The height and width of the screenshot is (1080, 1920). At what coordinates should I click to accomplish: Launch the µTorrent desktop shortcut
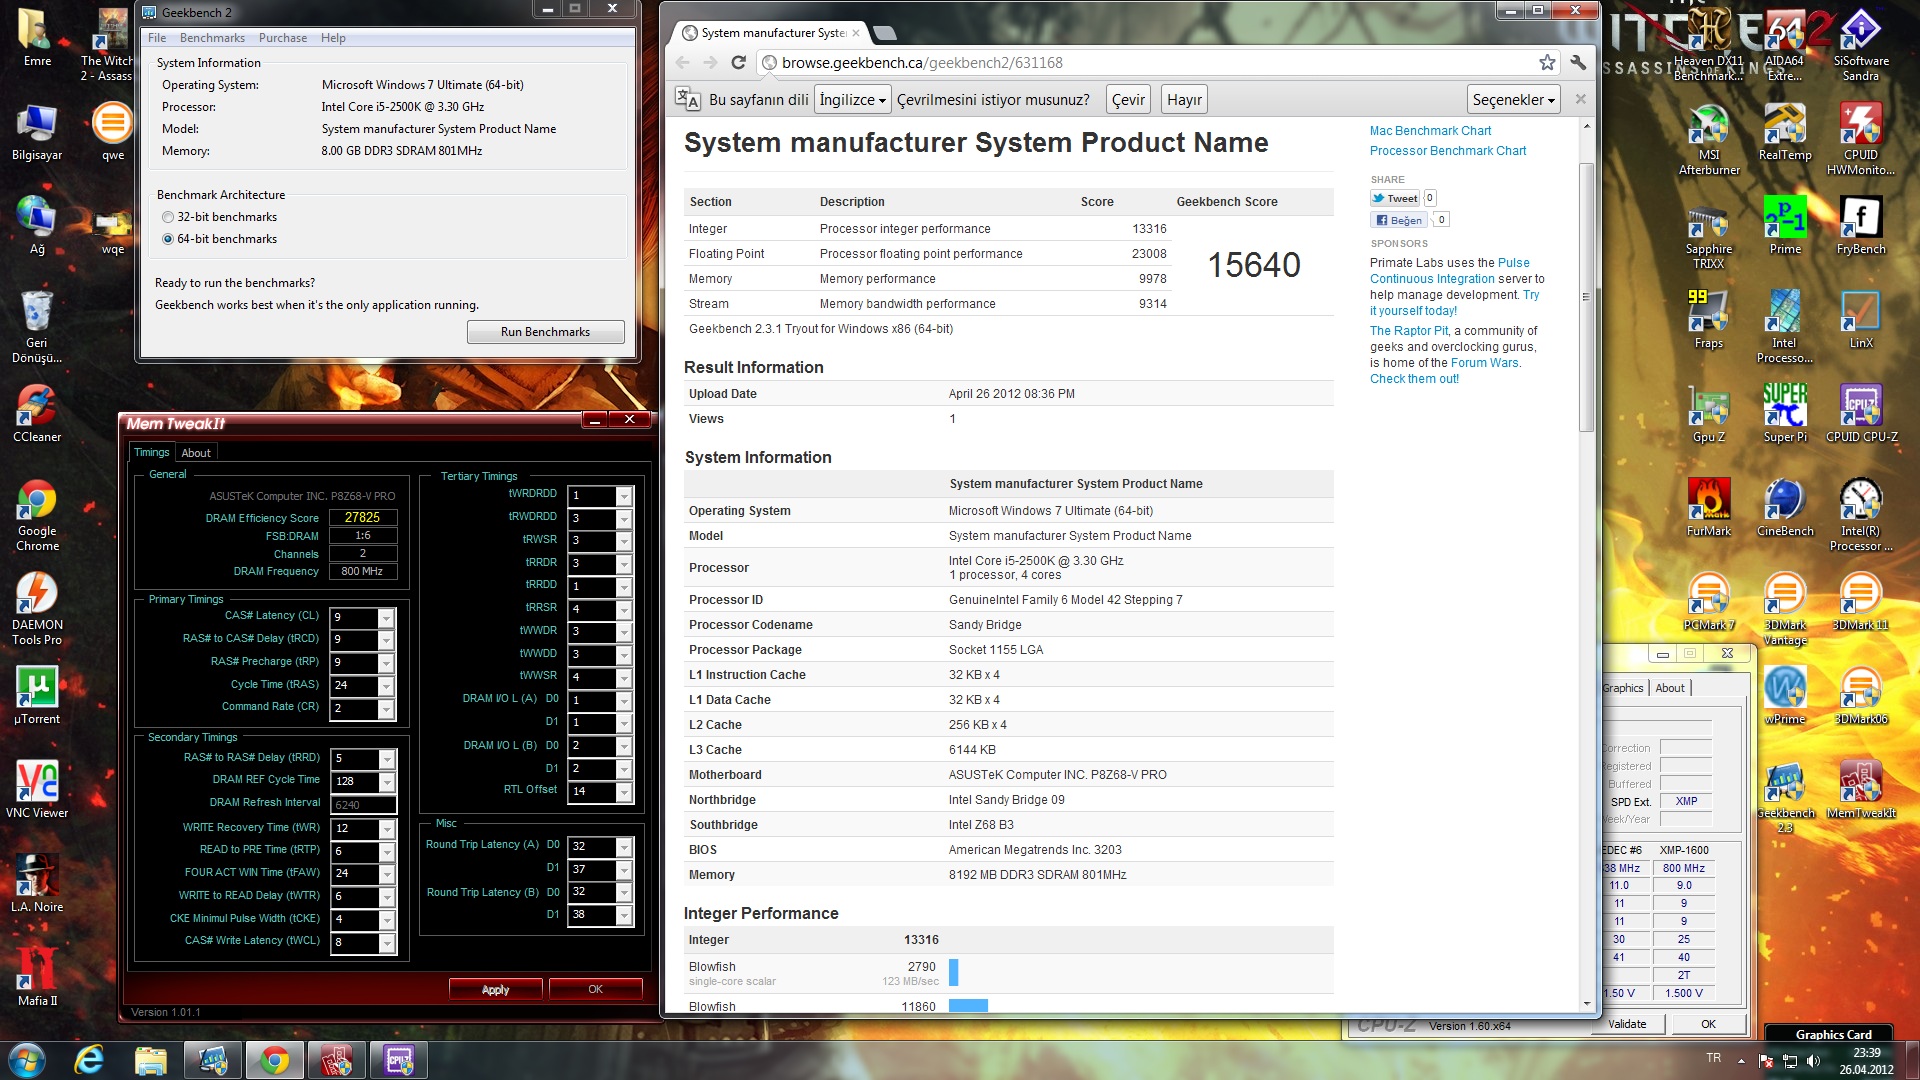pyautogui.click(x=37, y=694)
